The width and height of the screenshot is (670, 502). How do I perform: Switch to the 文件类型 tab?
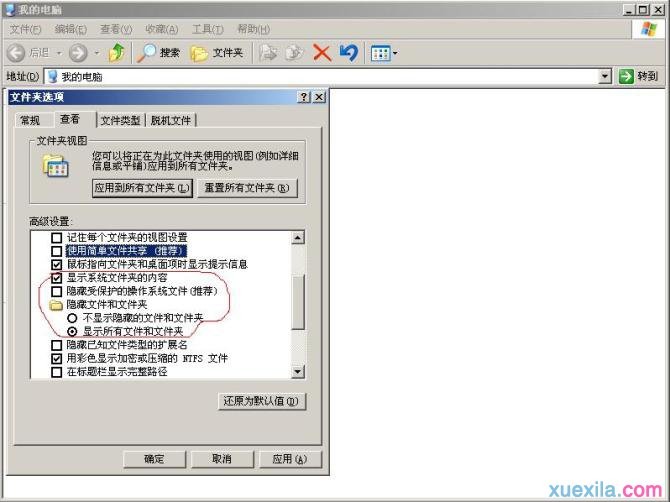click(x=120, y=120)
